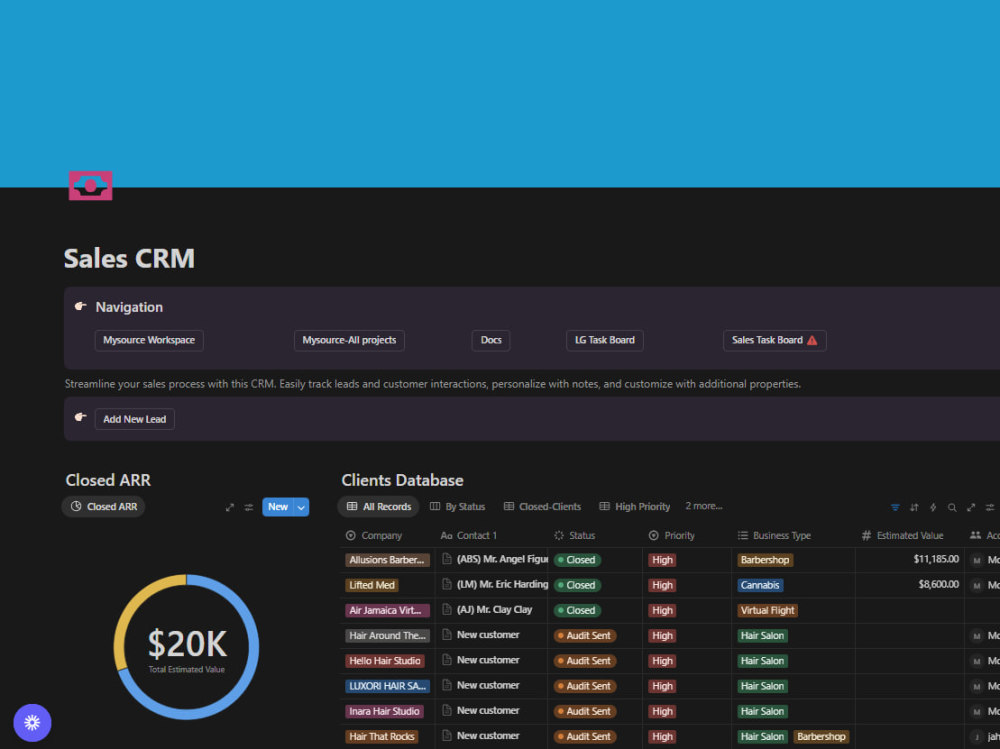Click the pointing hand icon beside Add New Lead
This screenshot has height=749, width=1000.
80,417
